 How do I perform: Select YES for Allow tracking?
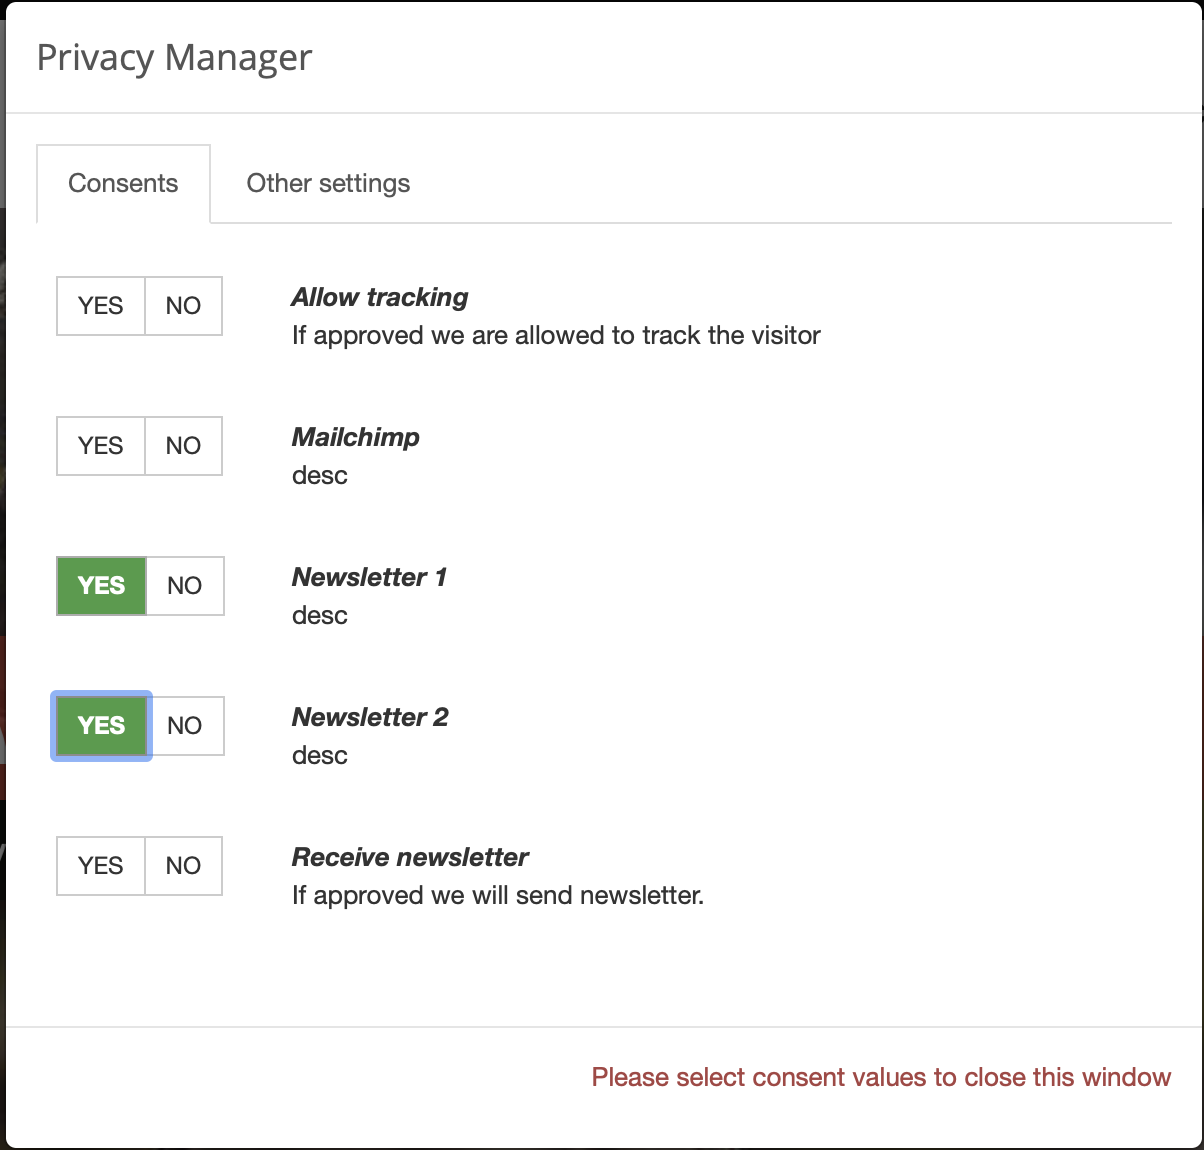101,306
